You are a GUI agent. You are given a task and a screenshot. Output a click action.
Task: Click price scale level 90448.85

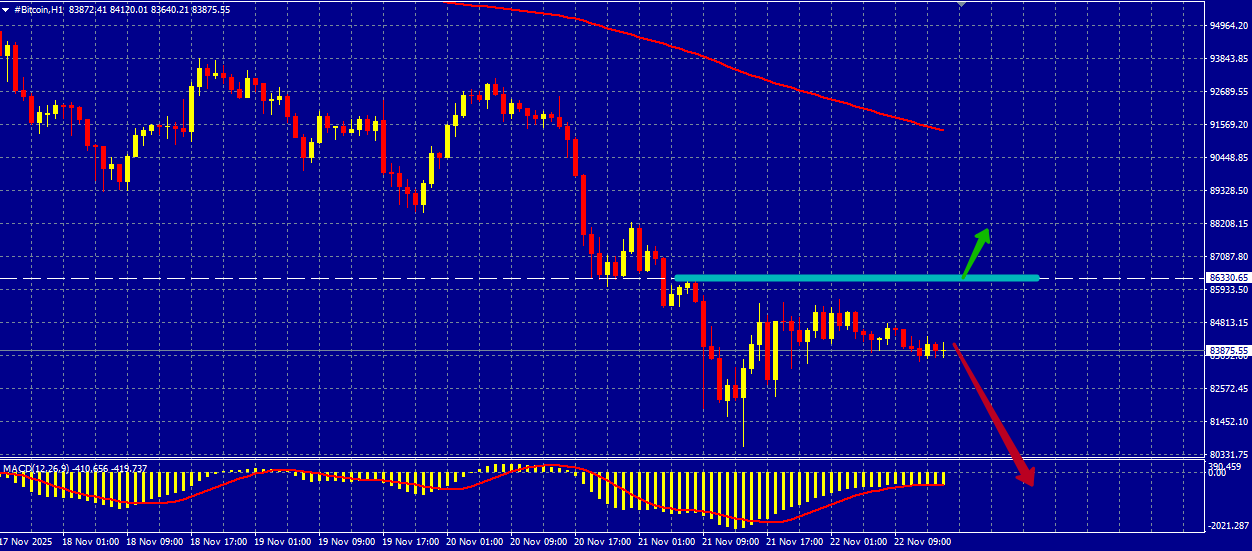click(1228, 158)
